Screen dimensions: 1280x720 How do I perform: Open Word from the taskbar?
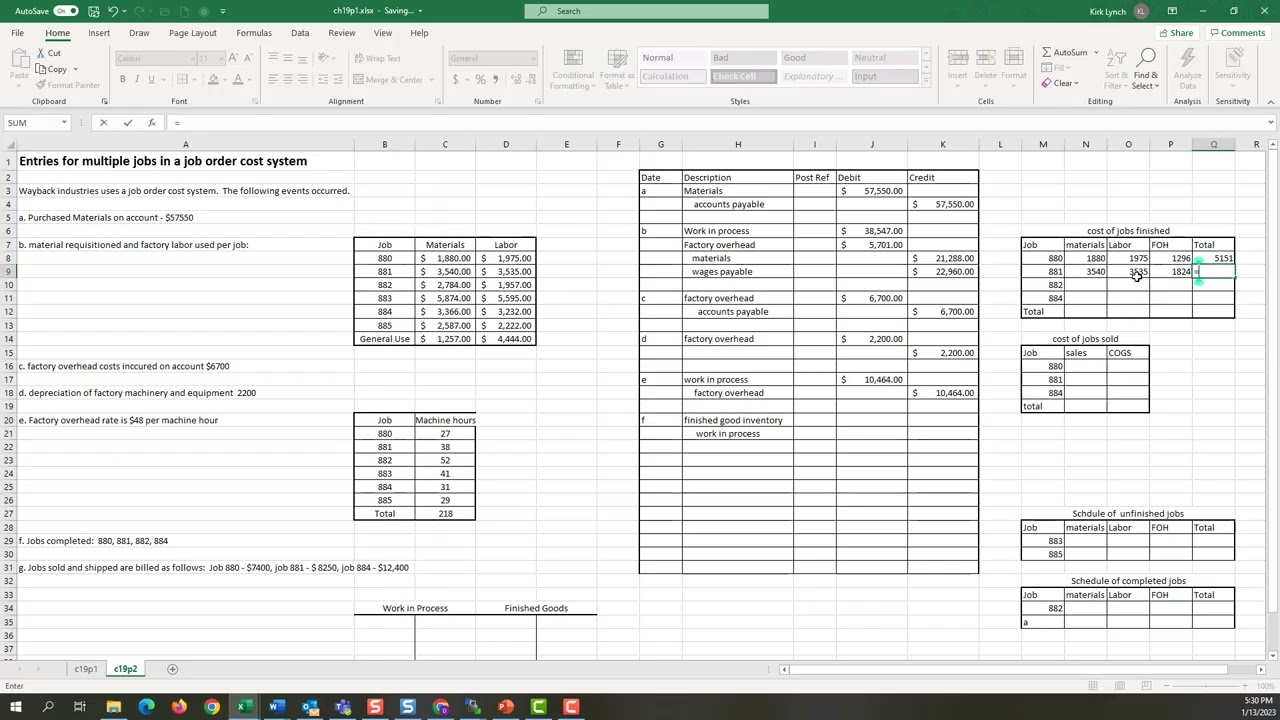coord(277,707)
